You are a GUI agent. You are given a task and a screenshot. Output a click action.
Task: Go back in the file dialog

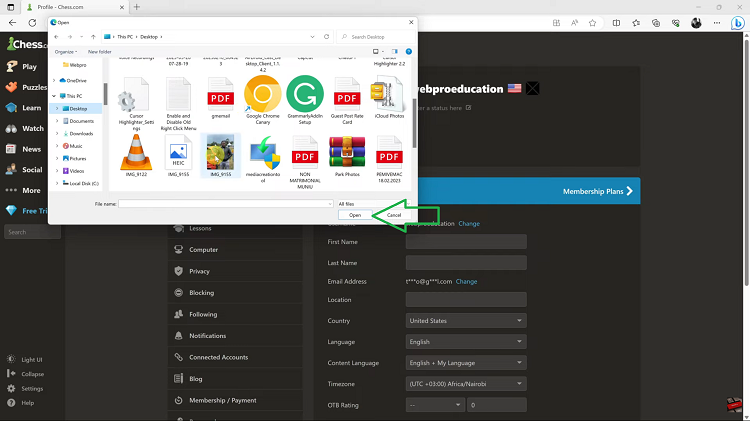56,37
